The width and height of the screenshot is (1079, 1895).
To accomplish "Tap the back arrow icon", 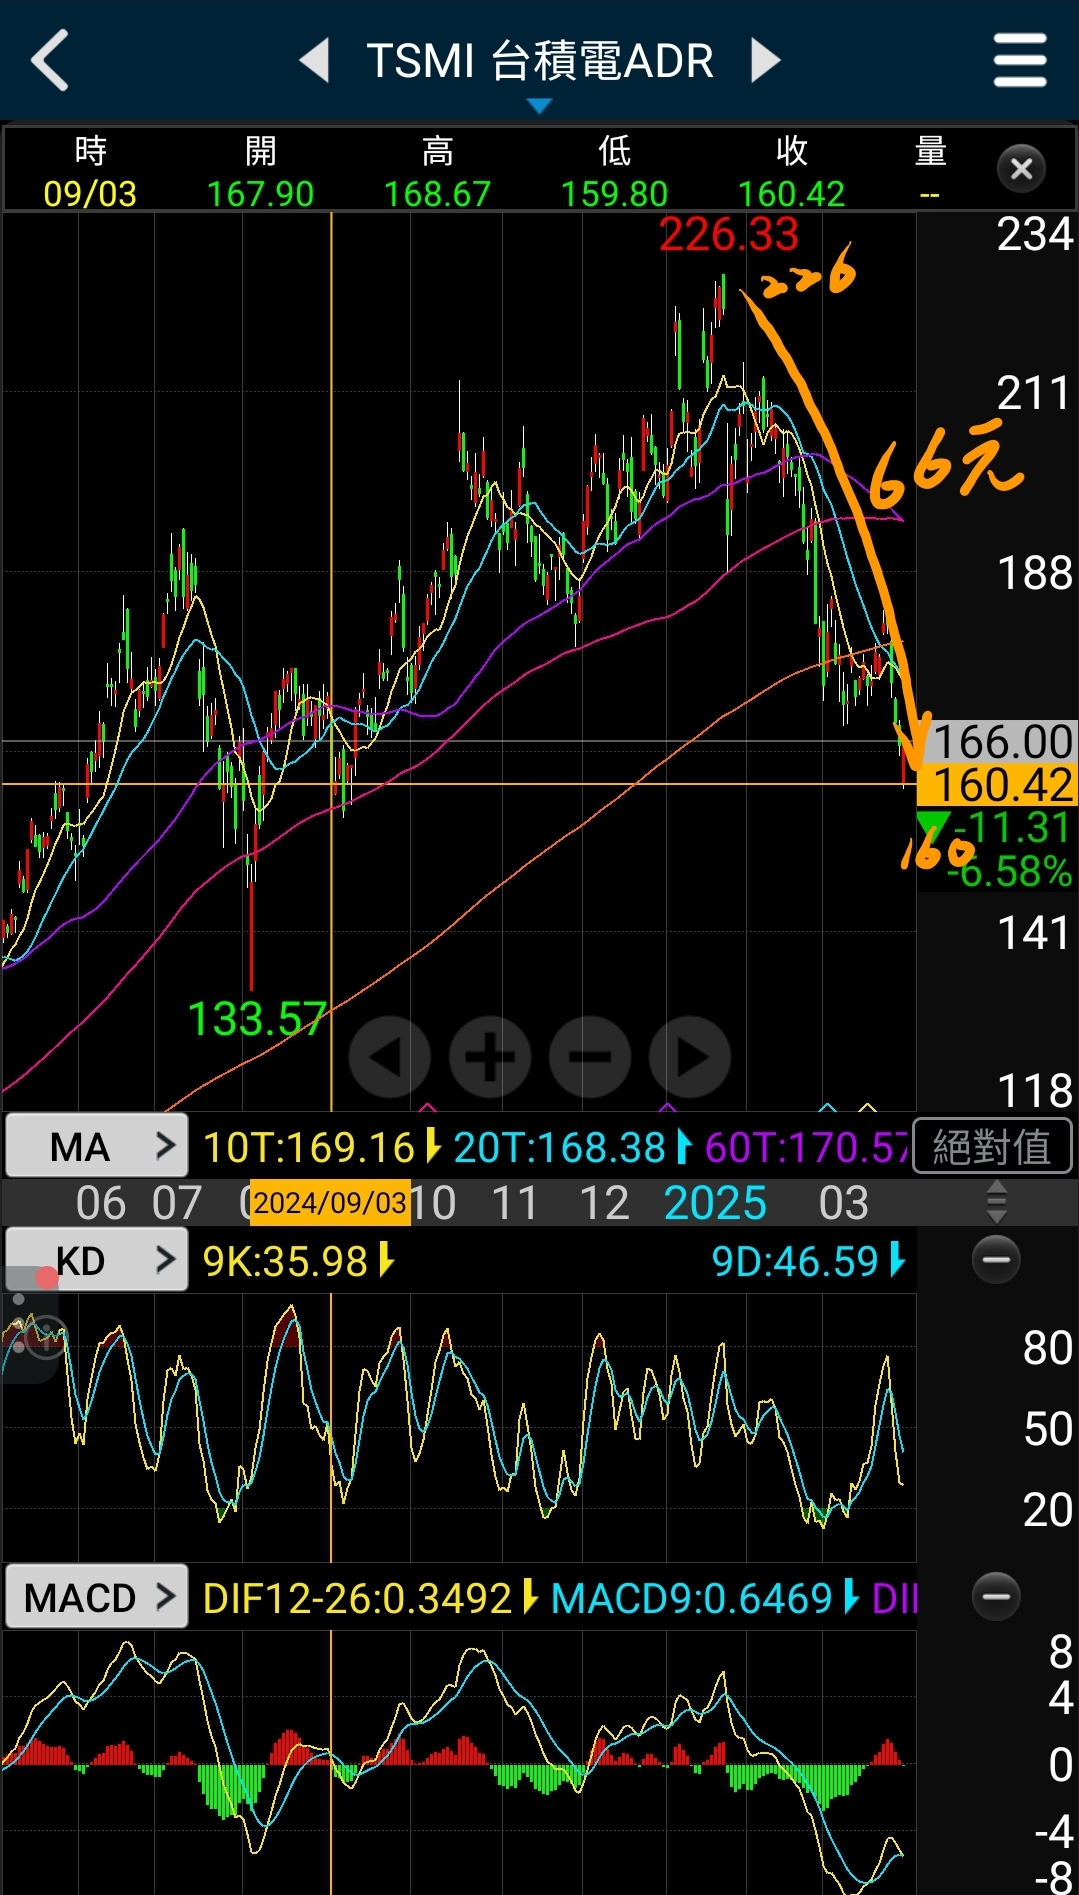I will point(50,61).
